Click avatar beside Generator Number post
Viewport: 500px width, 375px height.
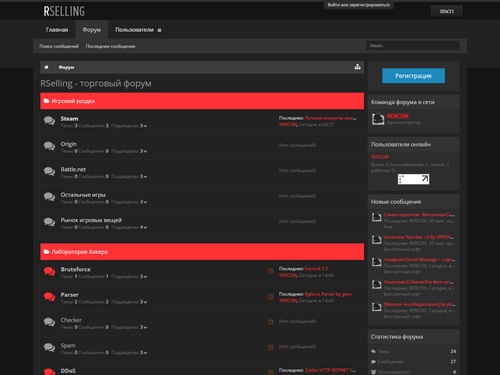coord(377,240)
